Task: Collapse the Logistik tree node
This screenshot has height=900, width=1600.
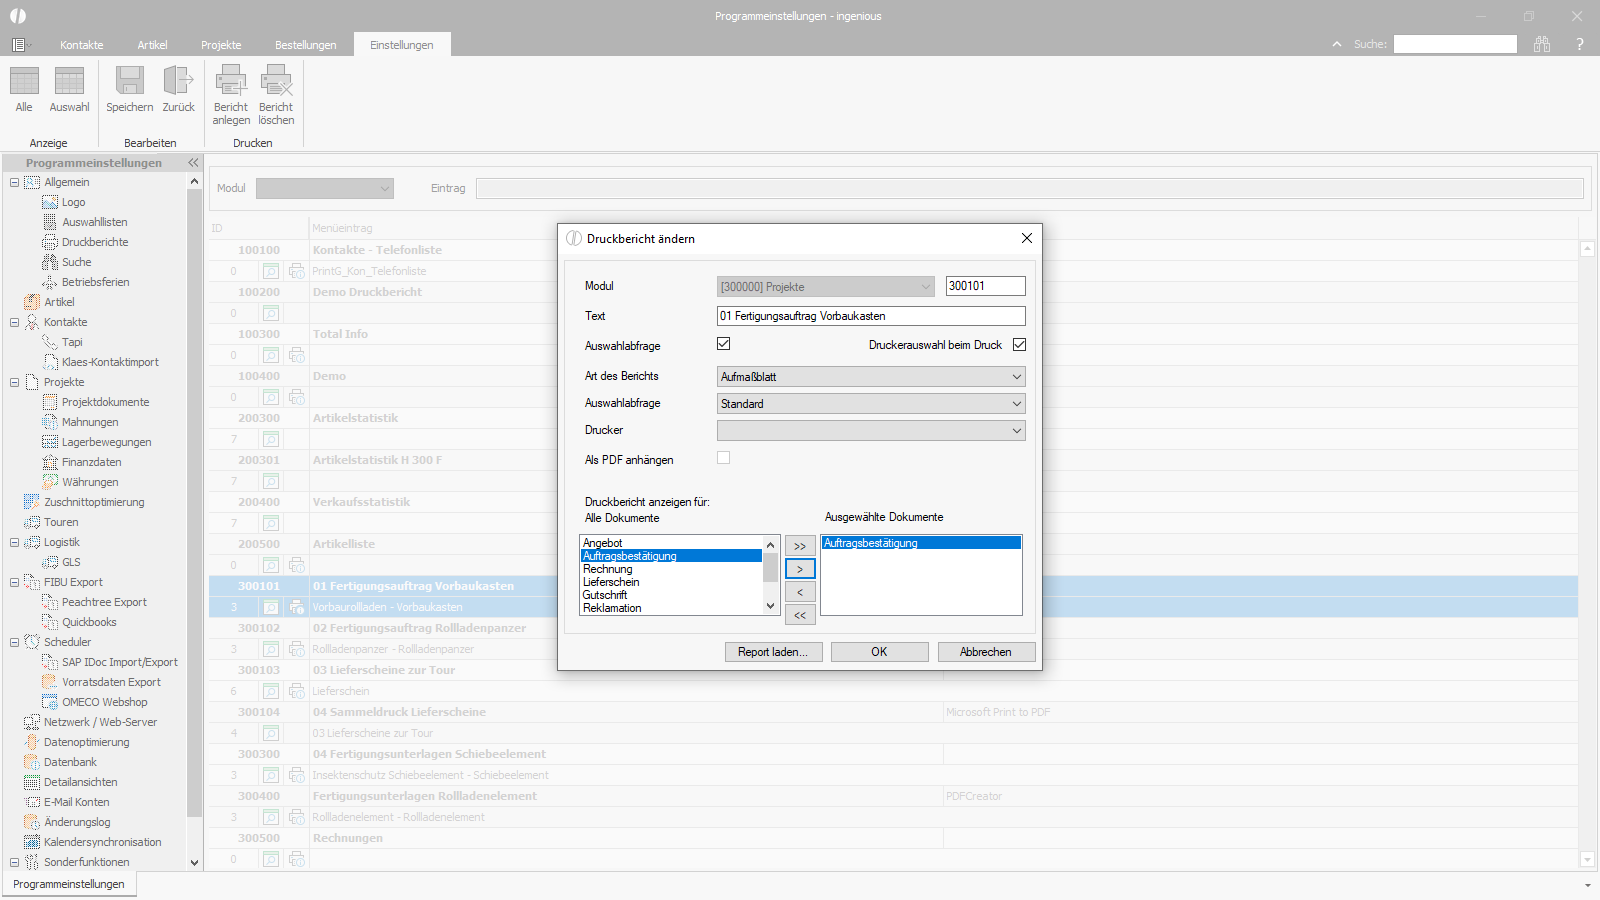Action: click(14, 542)
